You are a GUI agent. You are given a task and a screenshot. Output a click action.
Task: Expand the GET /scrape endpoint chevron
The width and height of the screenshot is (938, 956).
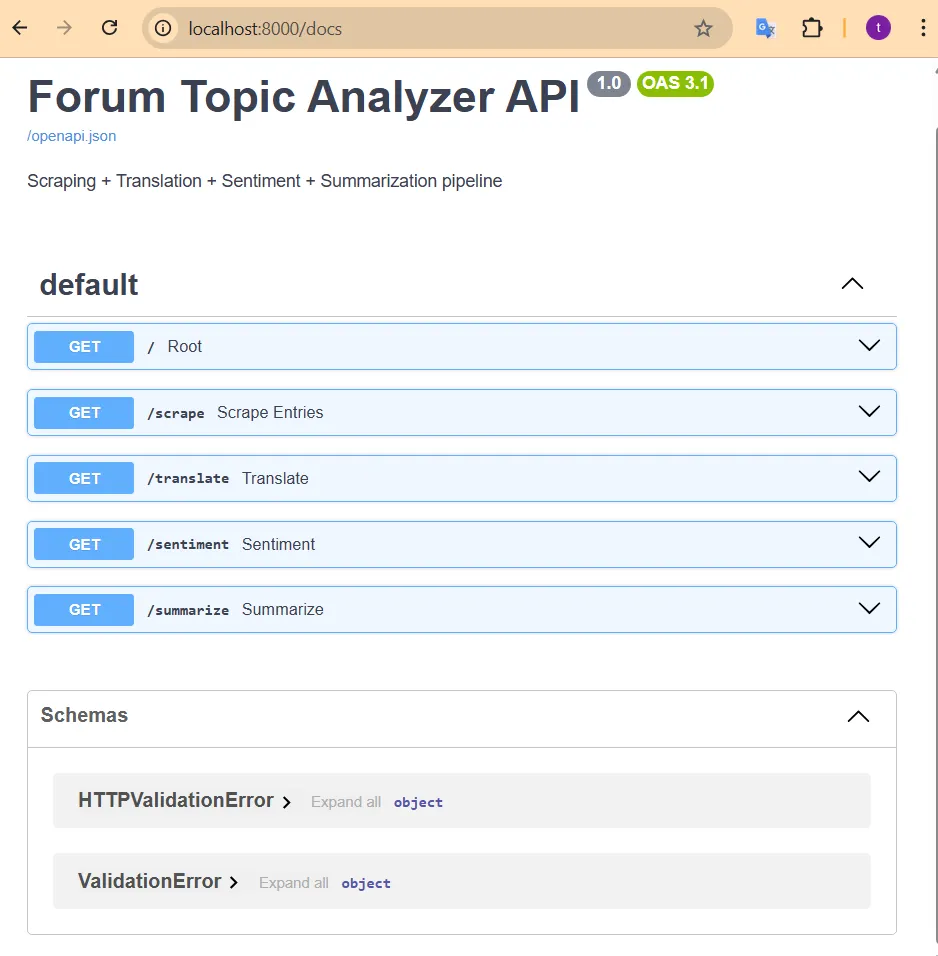pyautogui.click(x=869, y=412)
